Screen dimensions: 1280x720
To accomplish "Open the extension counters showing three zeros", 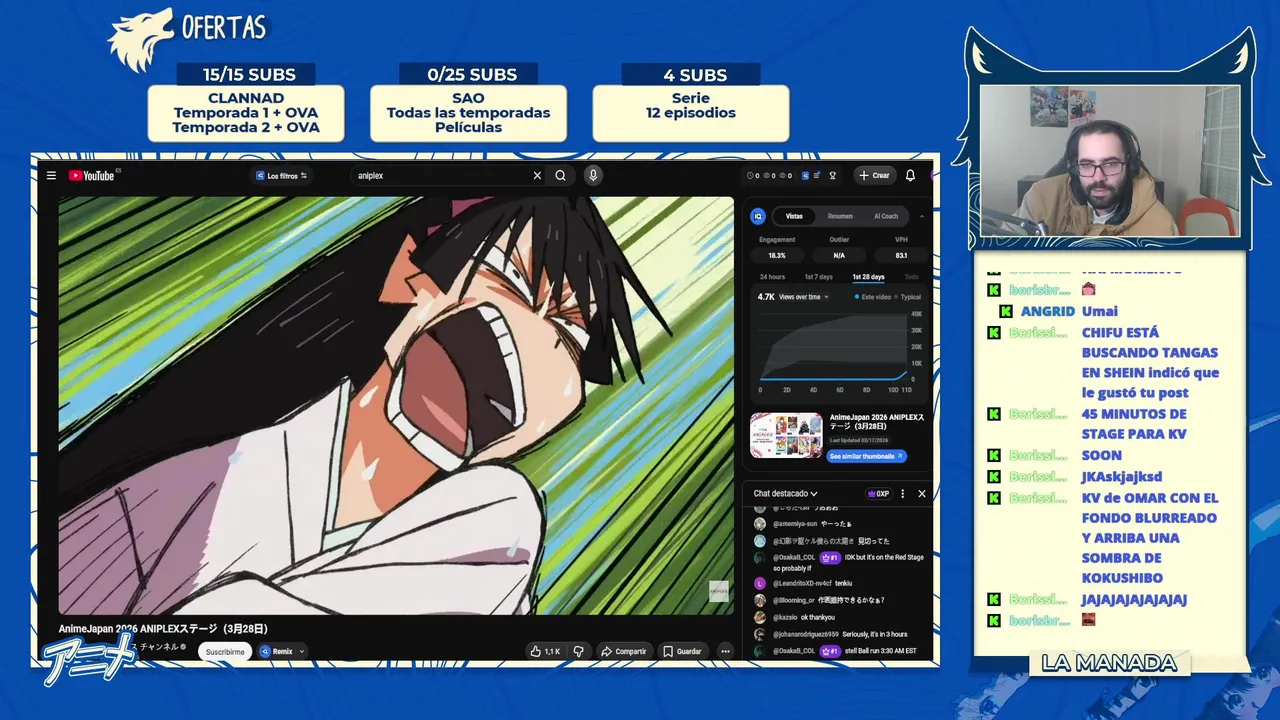I will [x=770, y=175].
